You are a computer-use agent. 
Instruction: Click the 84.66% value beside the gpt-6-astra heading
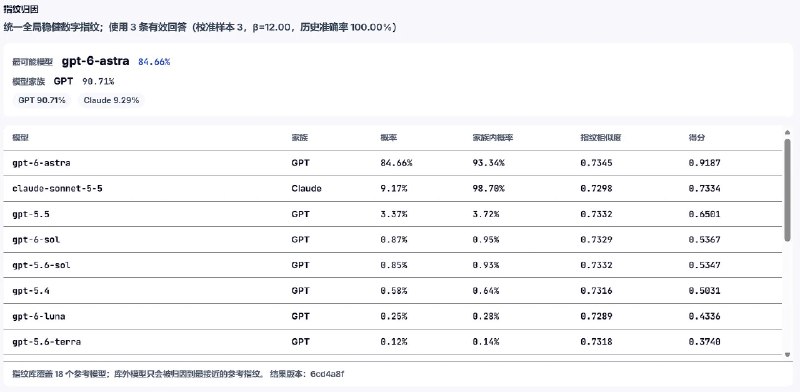click(154, 62)
